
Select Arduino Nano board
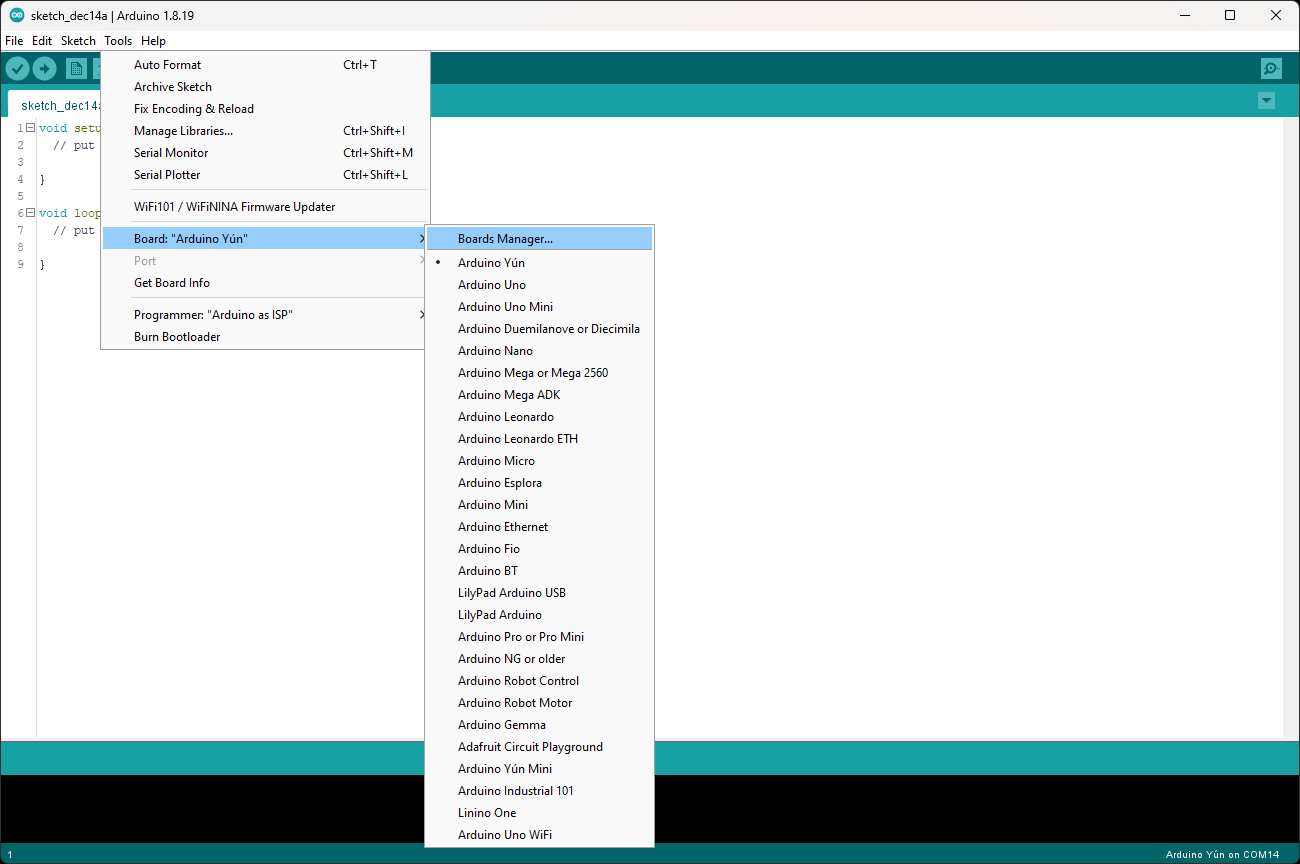coord(539,351)
